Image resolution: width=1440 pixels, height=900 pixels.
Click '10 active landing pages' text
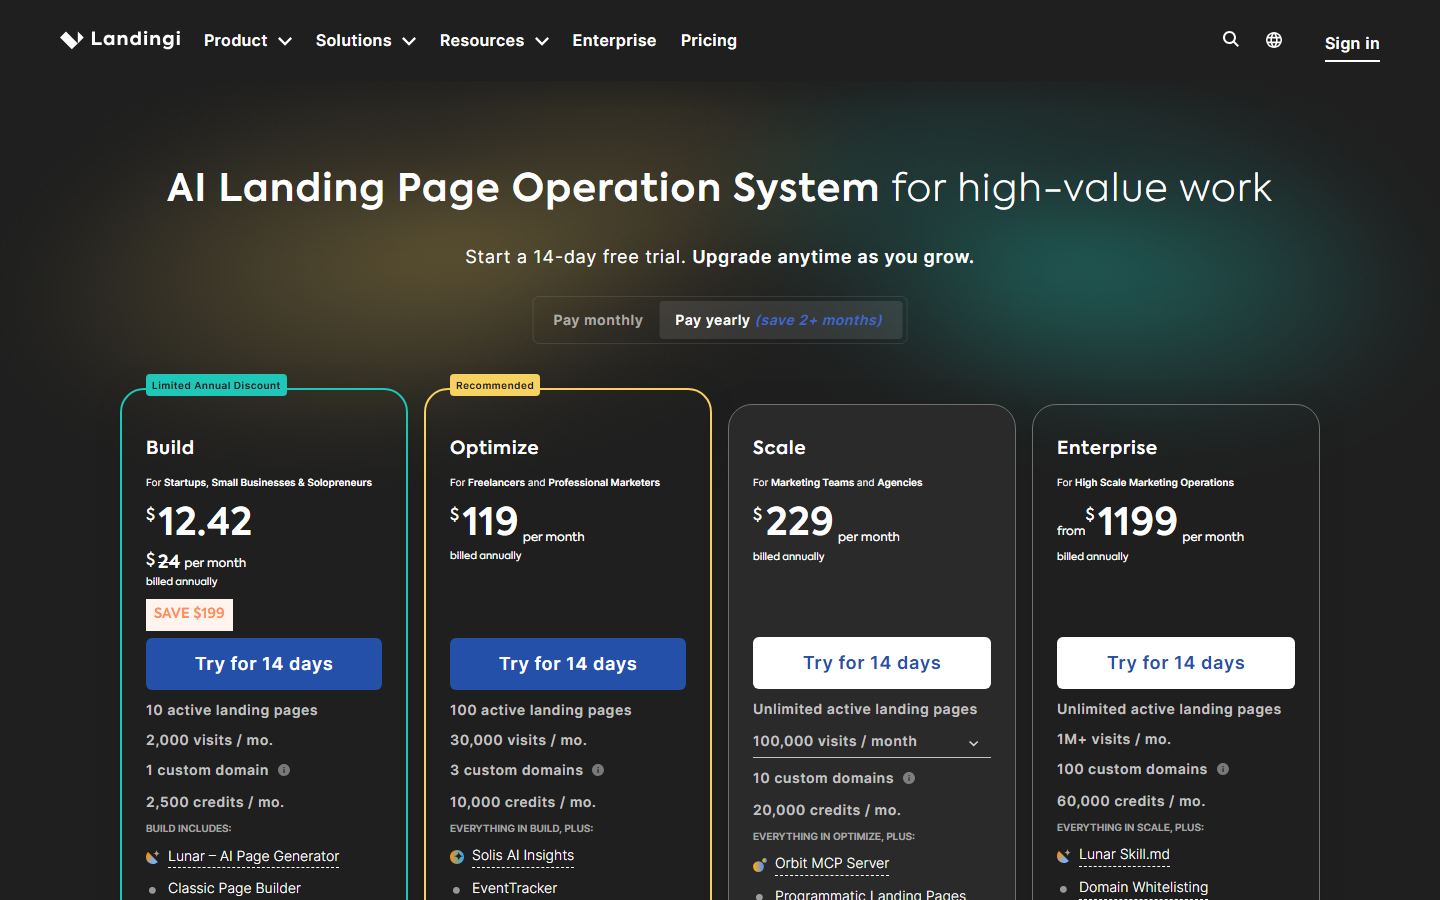click(x=232, y=710)
